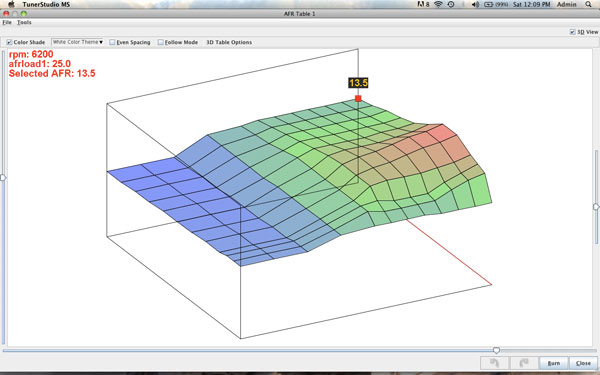This screenshot has width=600, height=375.
Task: Click the Close button
Action: click(x=583, y=363)
